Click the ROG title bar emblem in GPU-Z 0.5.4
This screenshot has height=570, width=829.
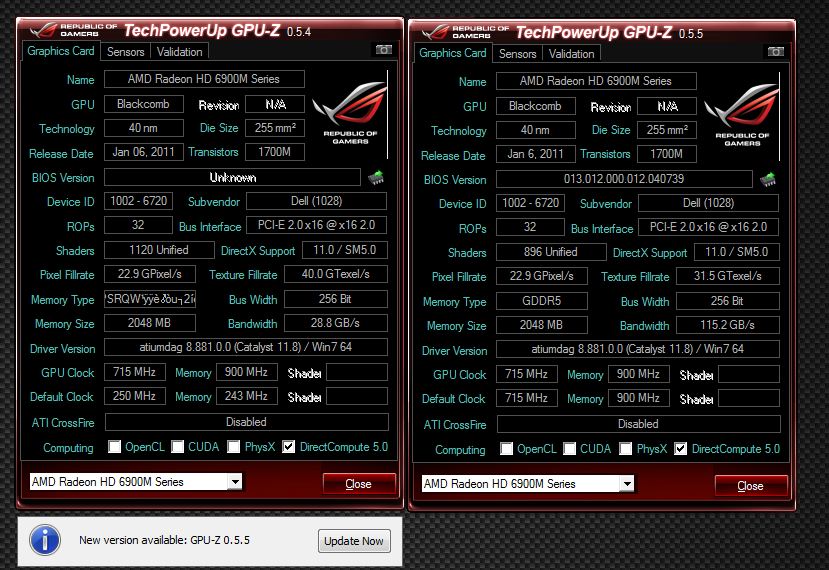pyautogui.click(x=43, y=30)
